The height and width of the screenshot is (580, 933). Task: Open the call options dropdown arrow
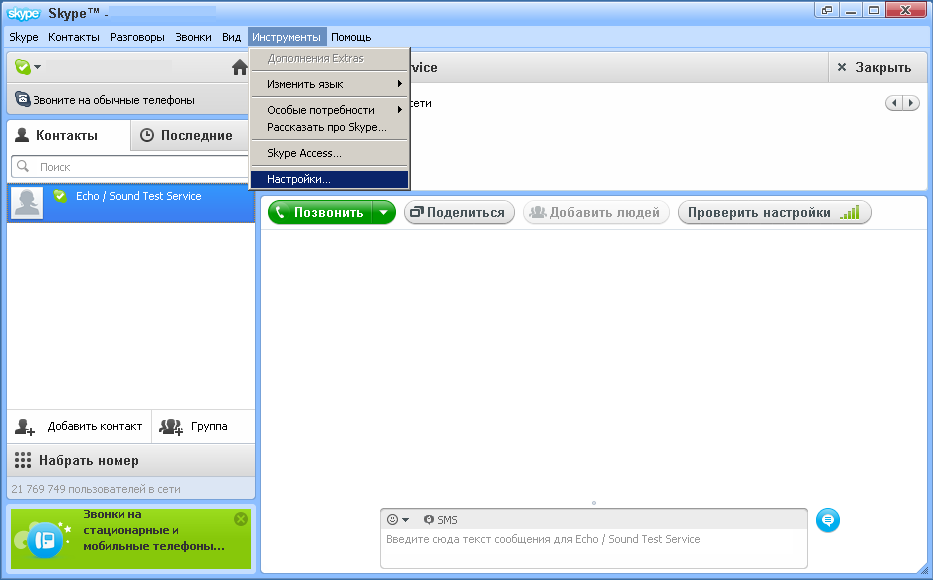(x=384, y=212)
